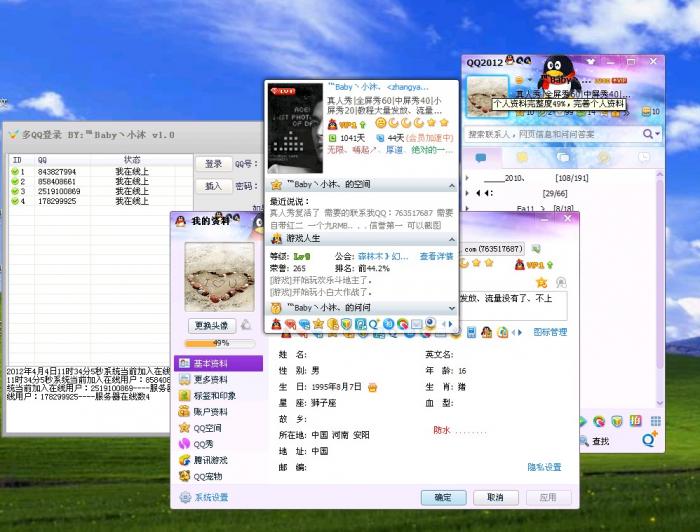The width and height of the screenshot is (700, 532).
Task: Copy account using icon beside (763517687)
Action: [x=536, y=249]
